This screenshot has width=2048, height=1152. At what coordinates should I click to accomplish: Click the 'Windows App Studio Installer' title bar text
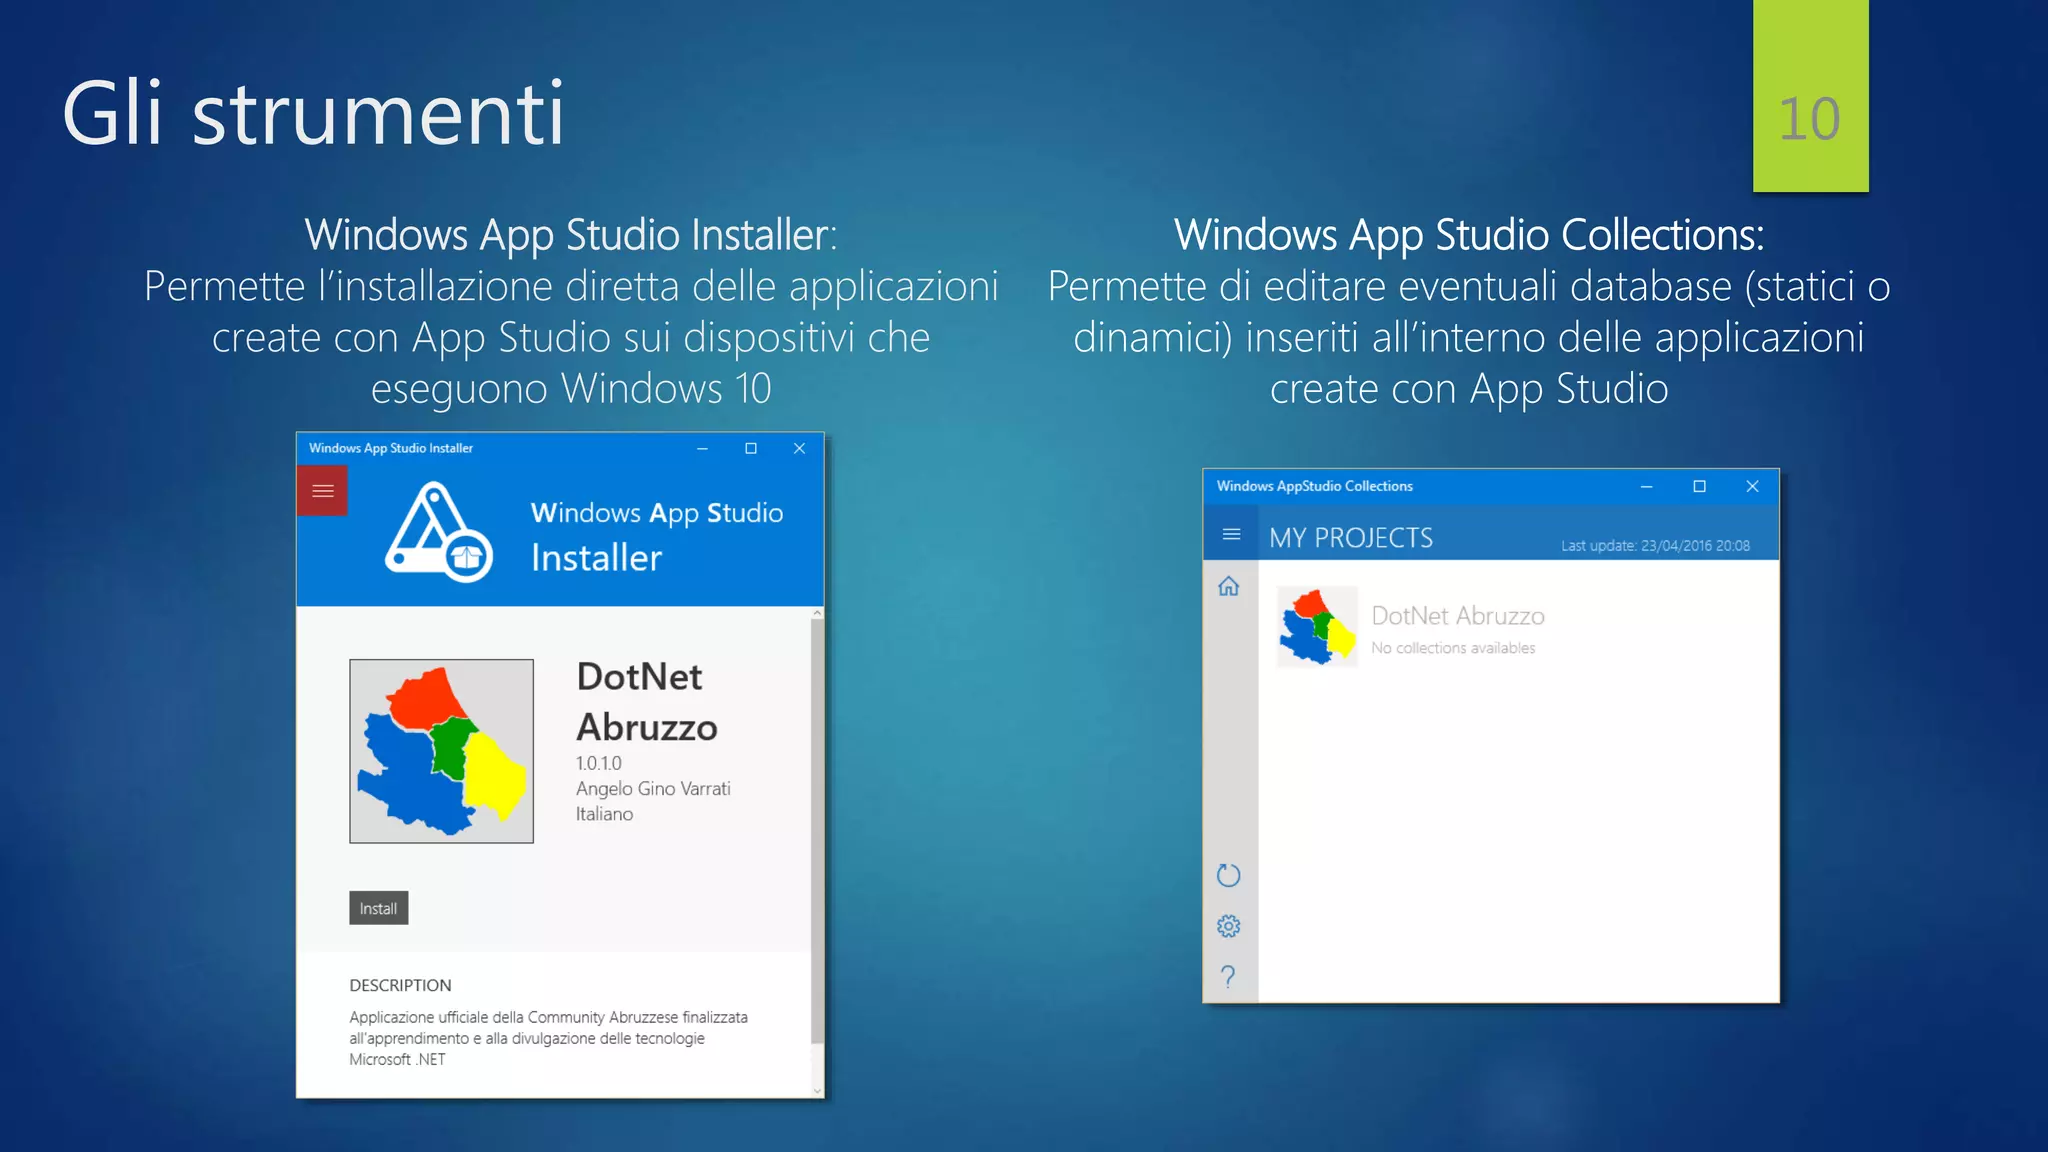point(391,448)
